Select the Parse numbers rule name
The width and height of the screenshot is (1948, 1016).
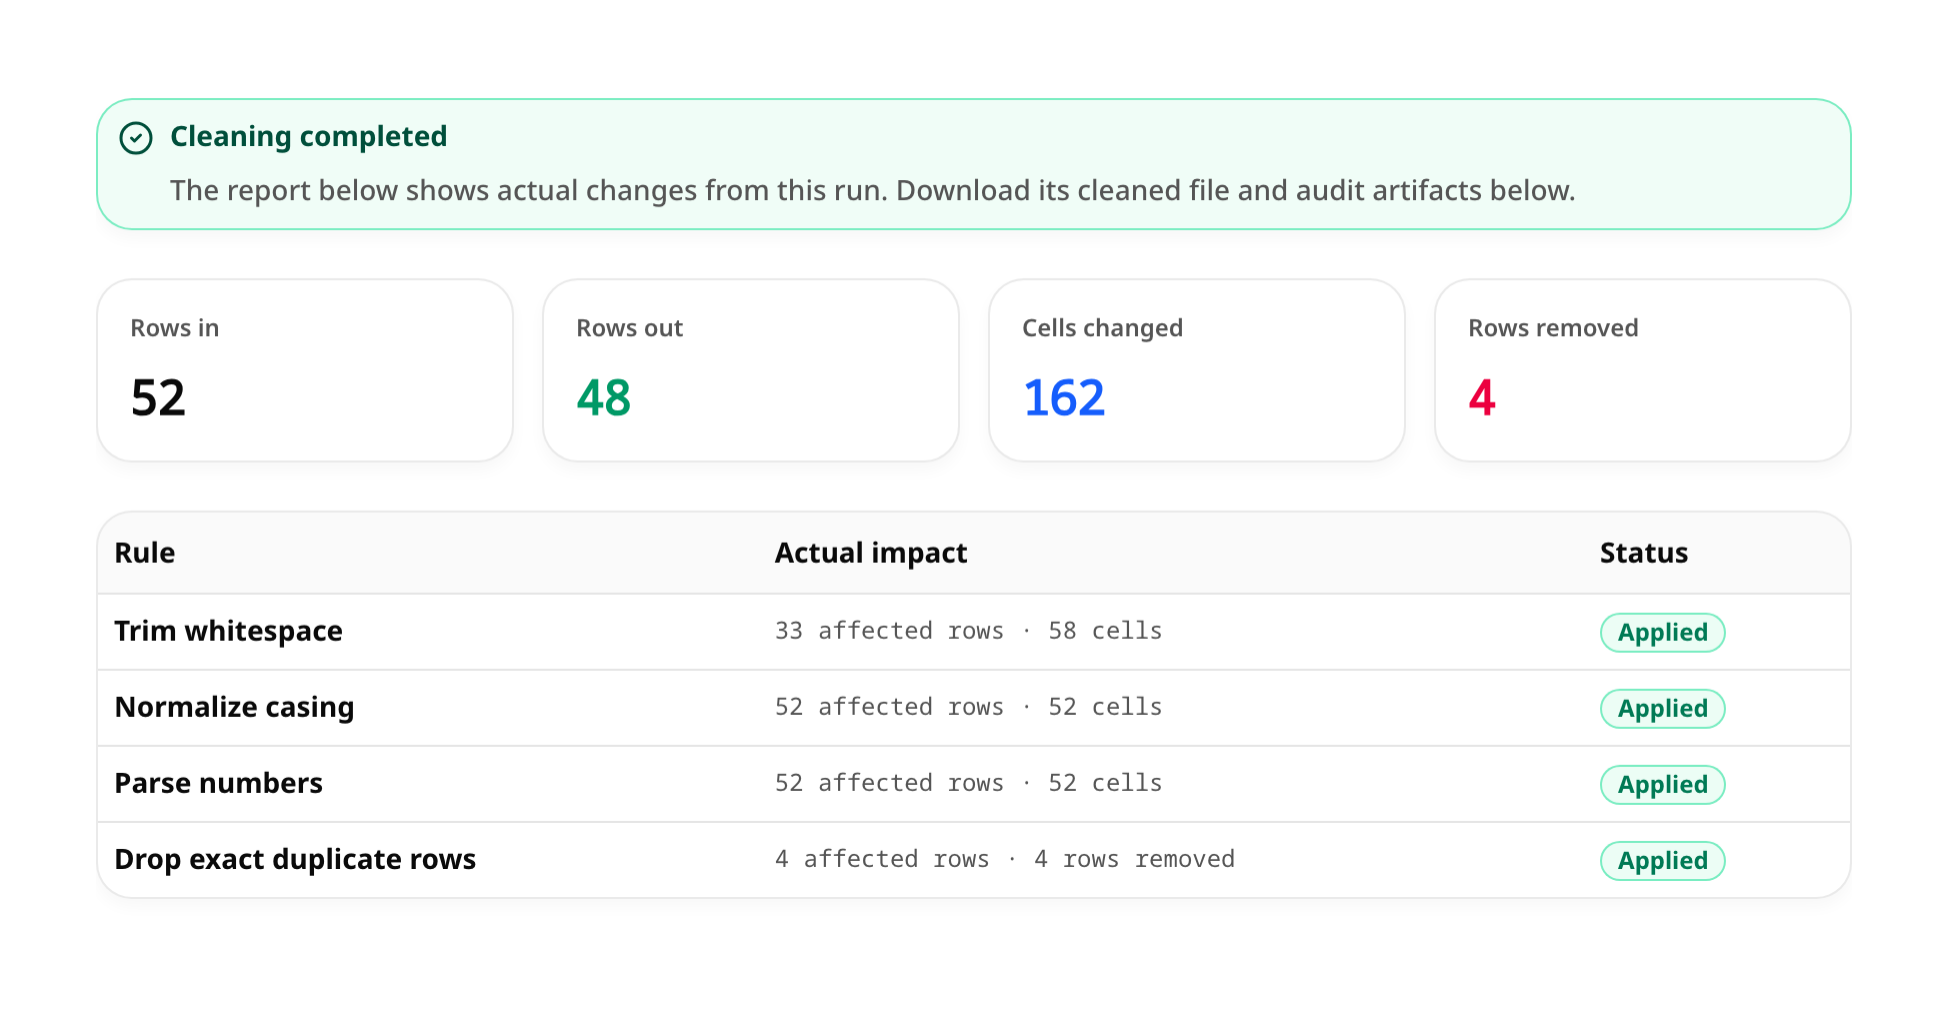tap(218, 783)
